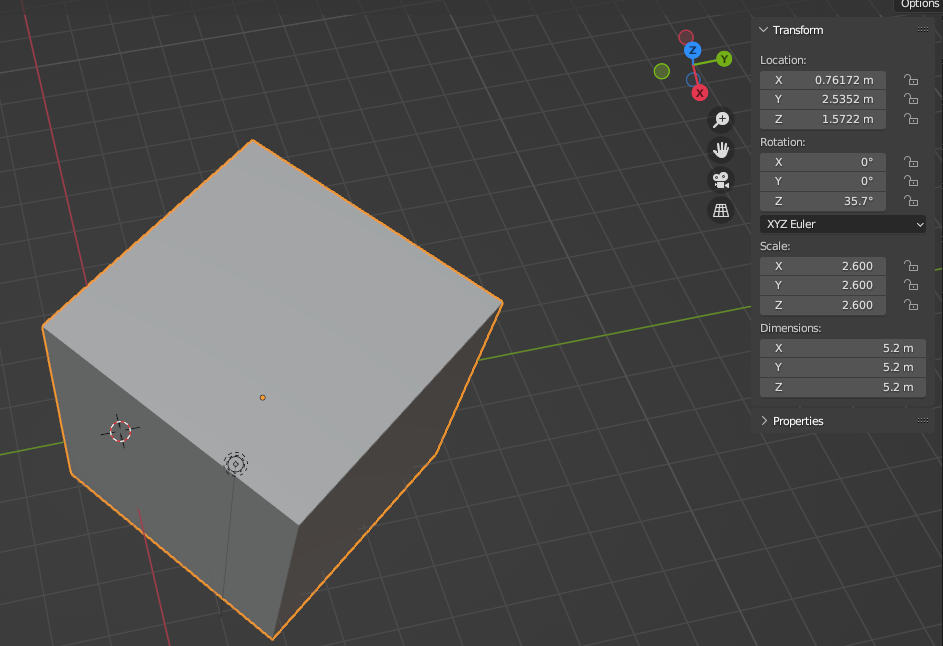
Task: Lock Scale Y value
Action: (x=911, y=285)
